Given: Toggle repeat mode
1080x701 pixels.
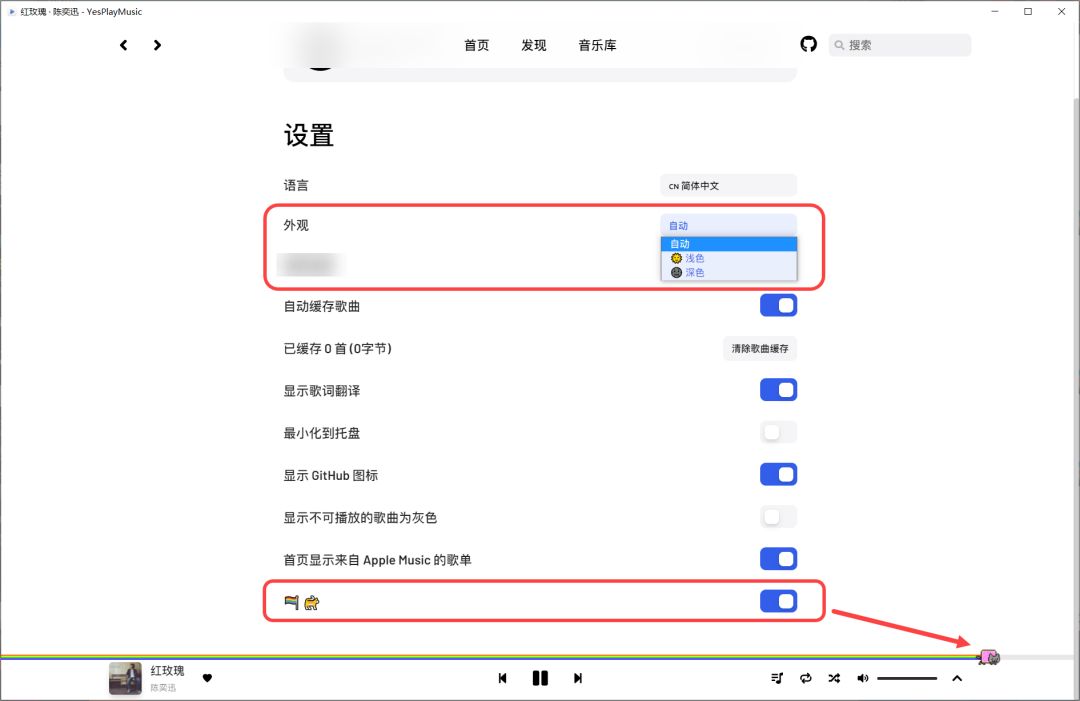Looking at the screenshot, I should point(806,678).
